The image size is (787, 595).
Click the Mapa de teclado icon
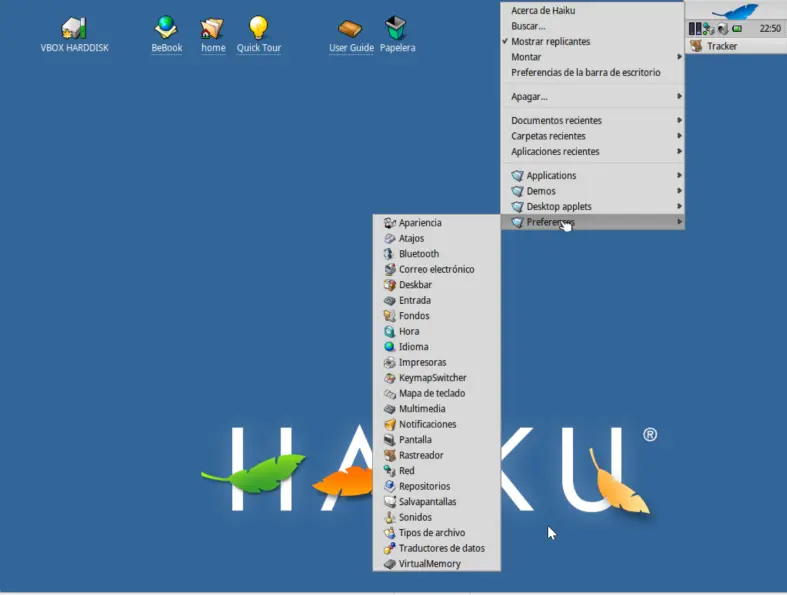point(389,393)
